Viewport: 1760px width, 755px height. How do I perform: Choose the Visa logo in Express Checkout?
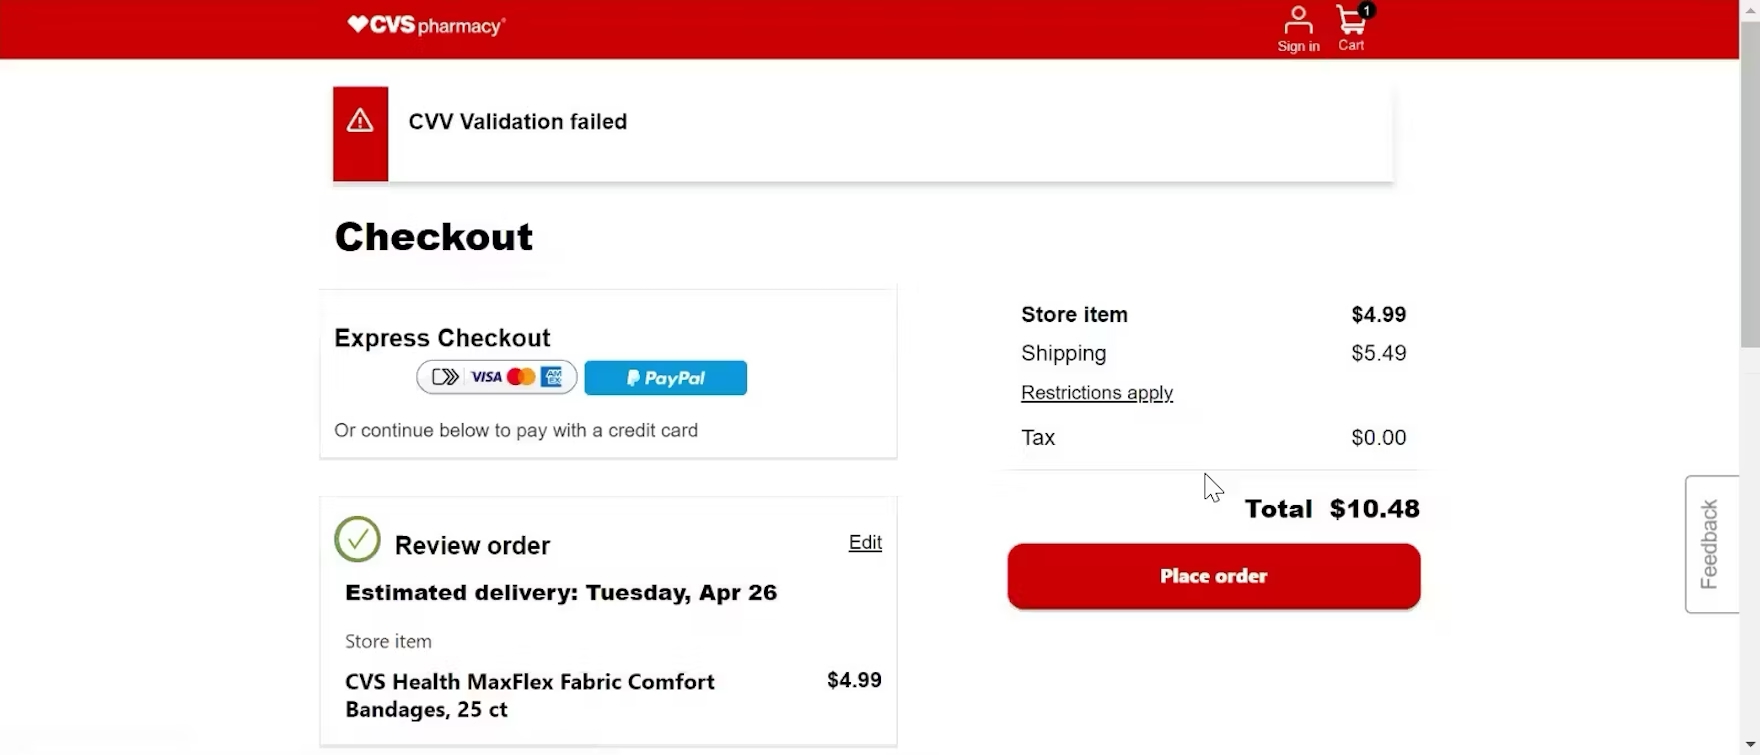pyautogui.click(x=486, y=377)
